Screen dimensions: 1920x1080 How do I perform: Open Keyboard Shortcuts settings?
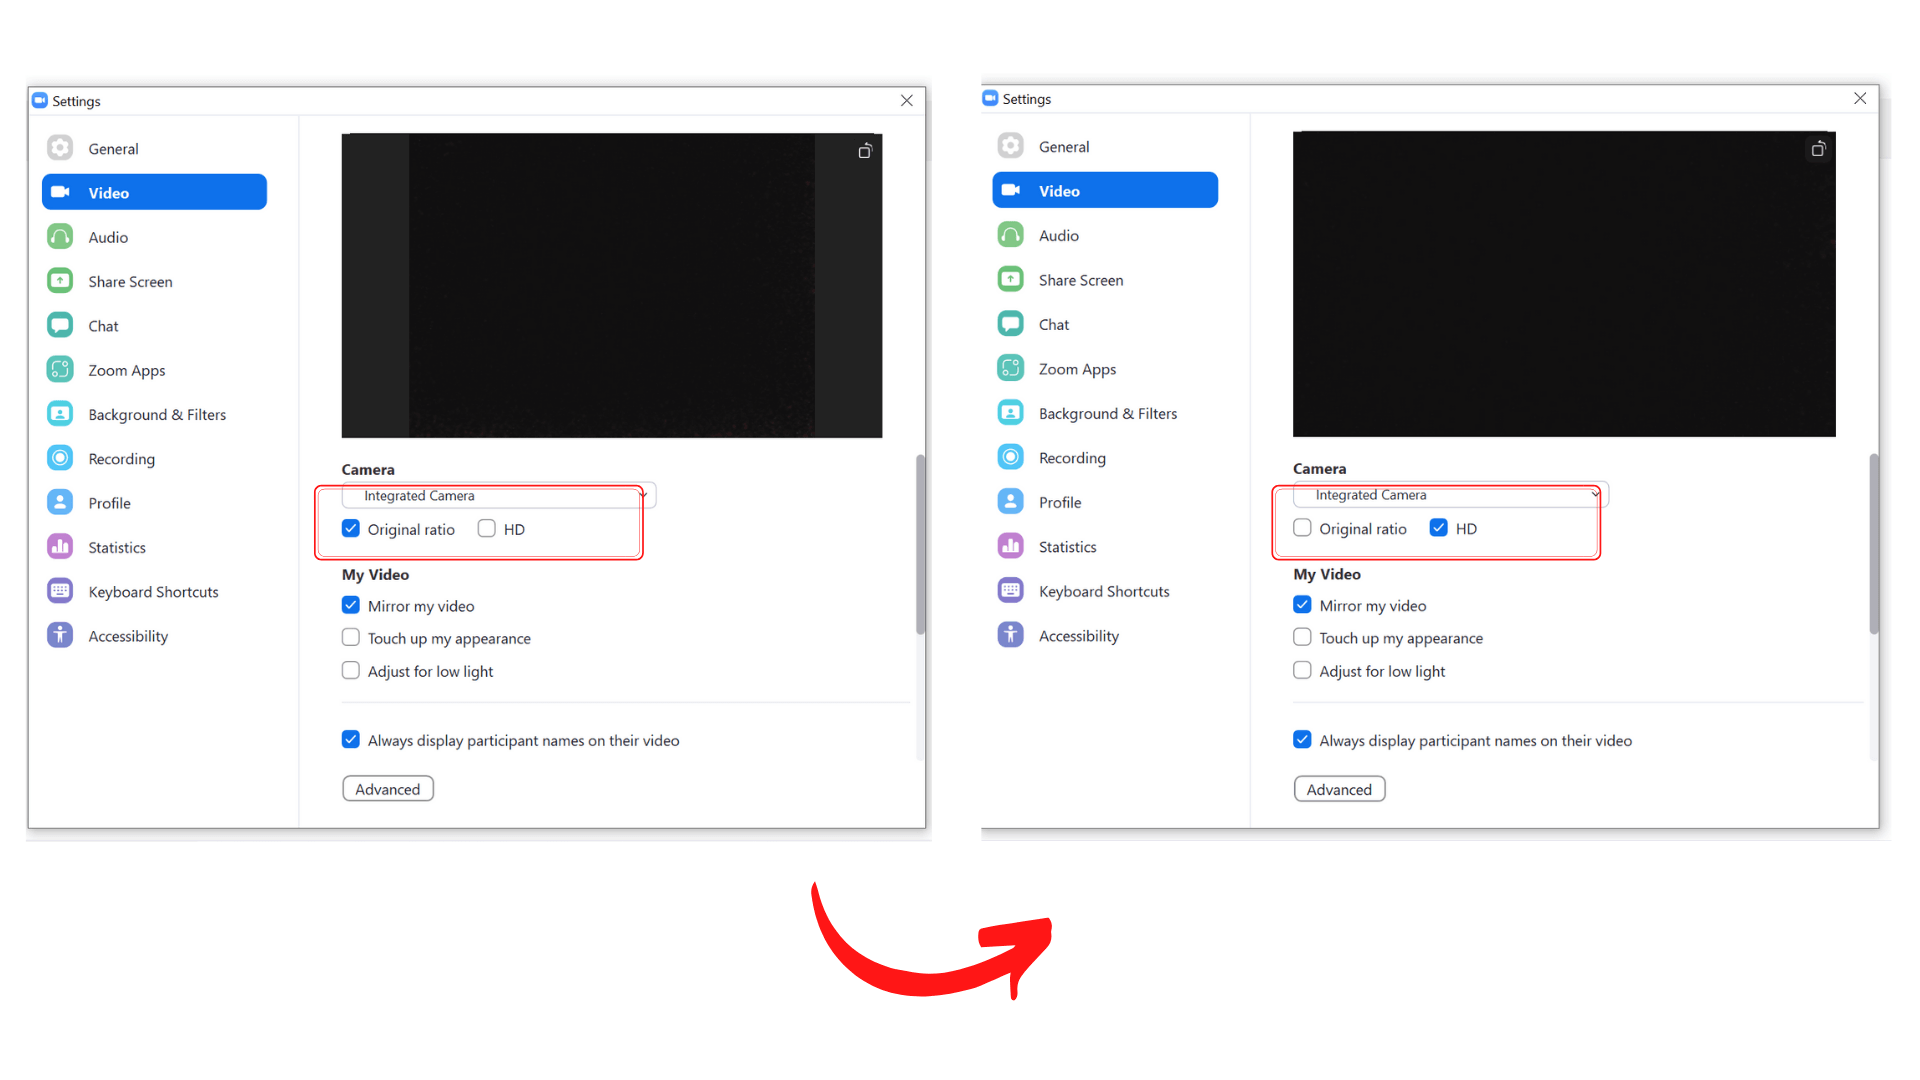click(60, 591)
